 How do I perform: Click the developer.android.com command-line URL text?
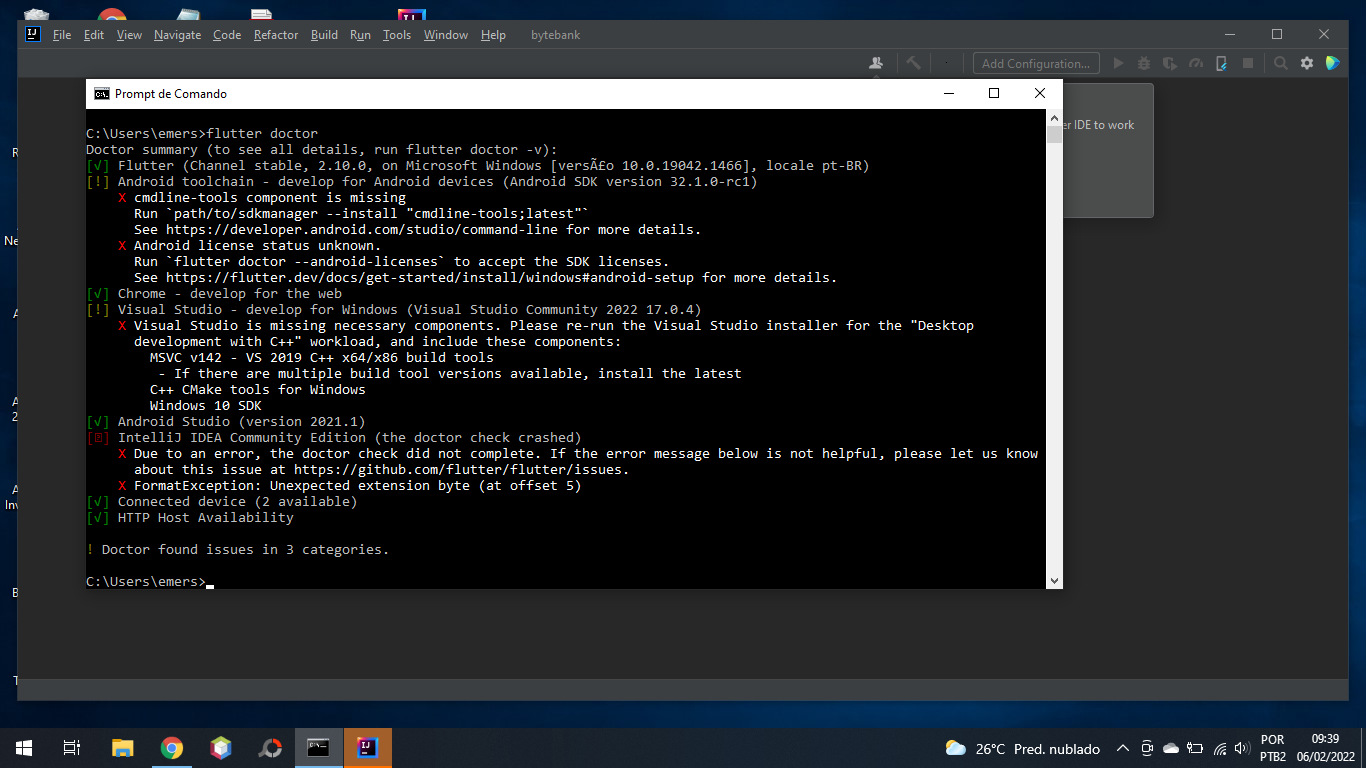coord(362,229)
